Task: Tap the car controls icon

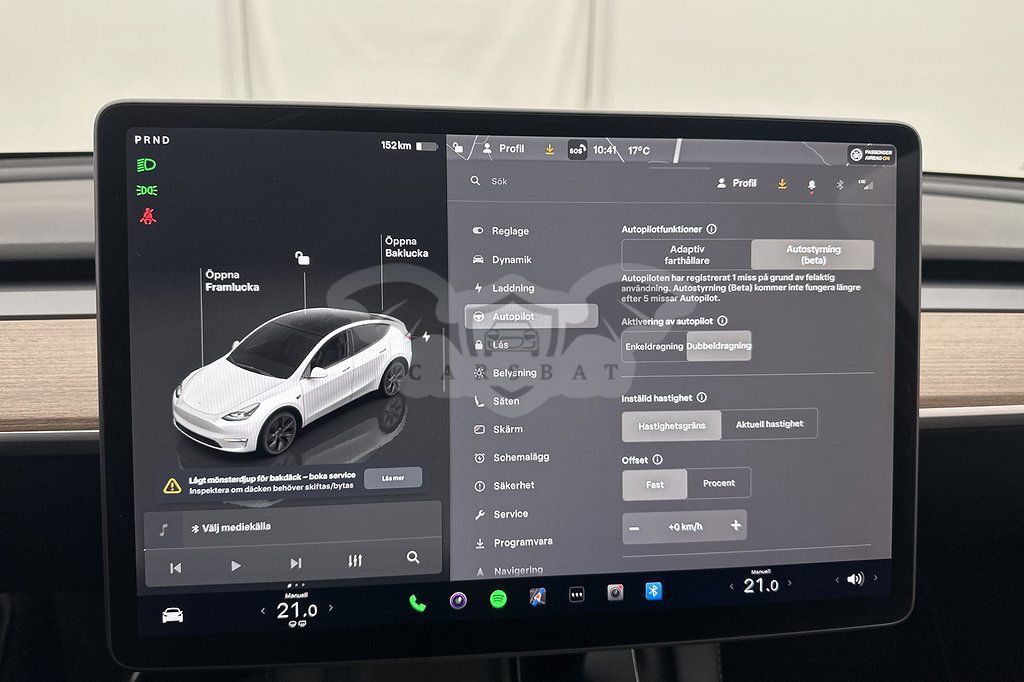Action: pyautogui.click(x=173, y=615)
